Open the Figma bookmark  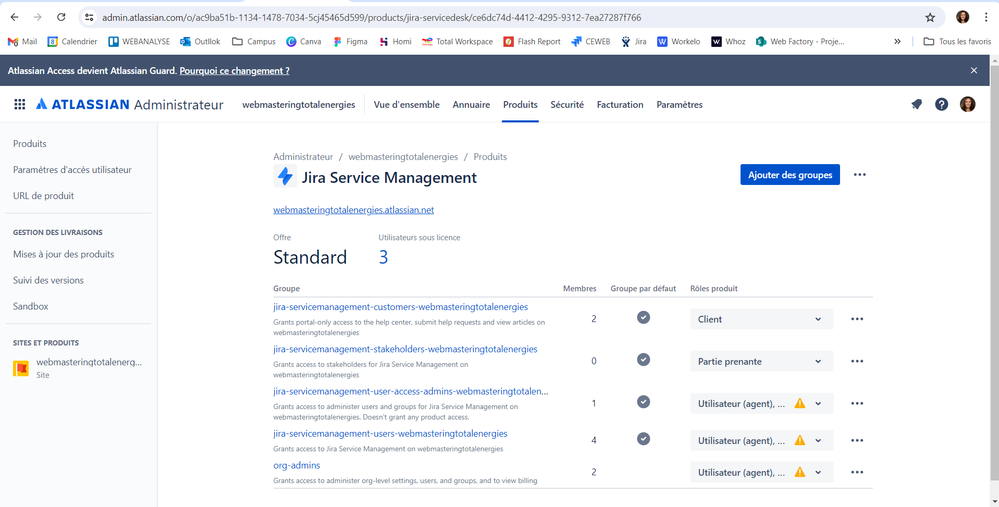tap(350, 41)
